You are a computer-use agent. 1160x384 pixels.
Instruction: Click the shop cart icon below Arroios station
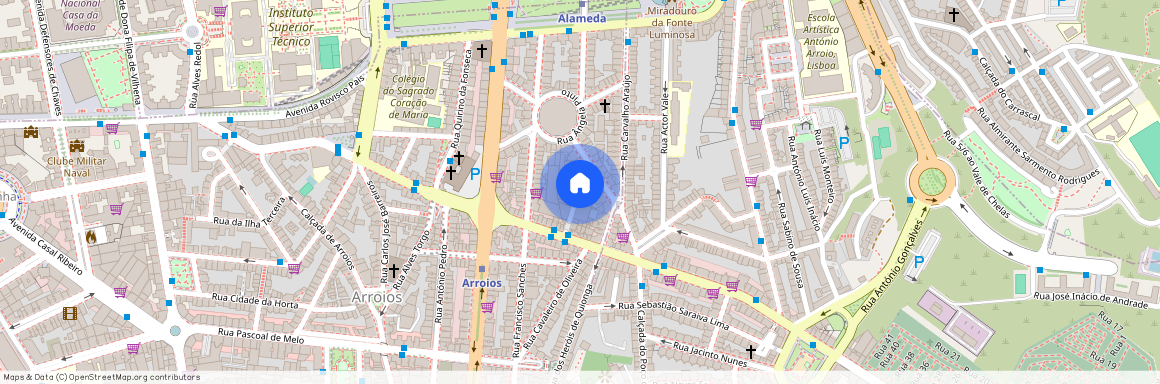pos(486,306)
